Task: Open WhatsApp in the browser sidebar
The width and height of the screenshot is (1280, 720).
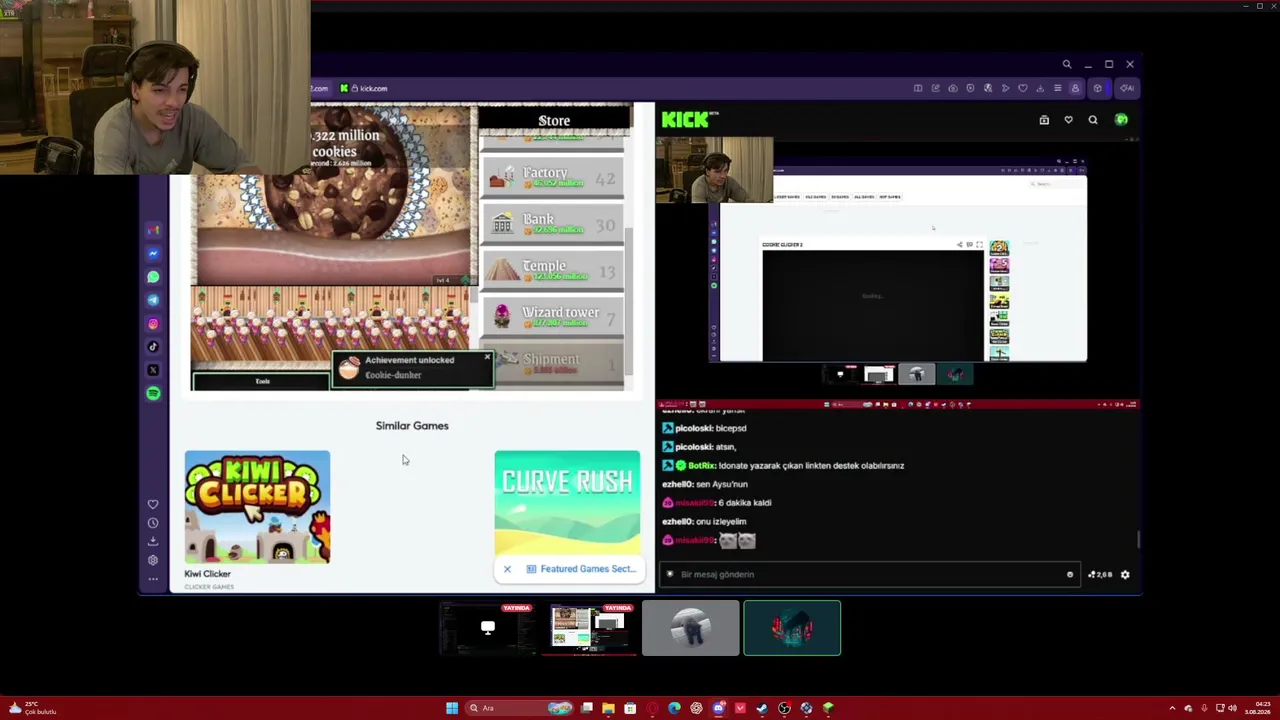Action: coord(153,277)
